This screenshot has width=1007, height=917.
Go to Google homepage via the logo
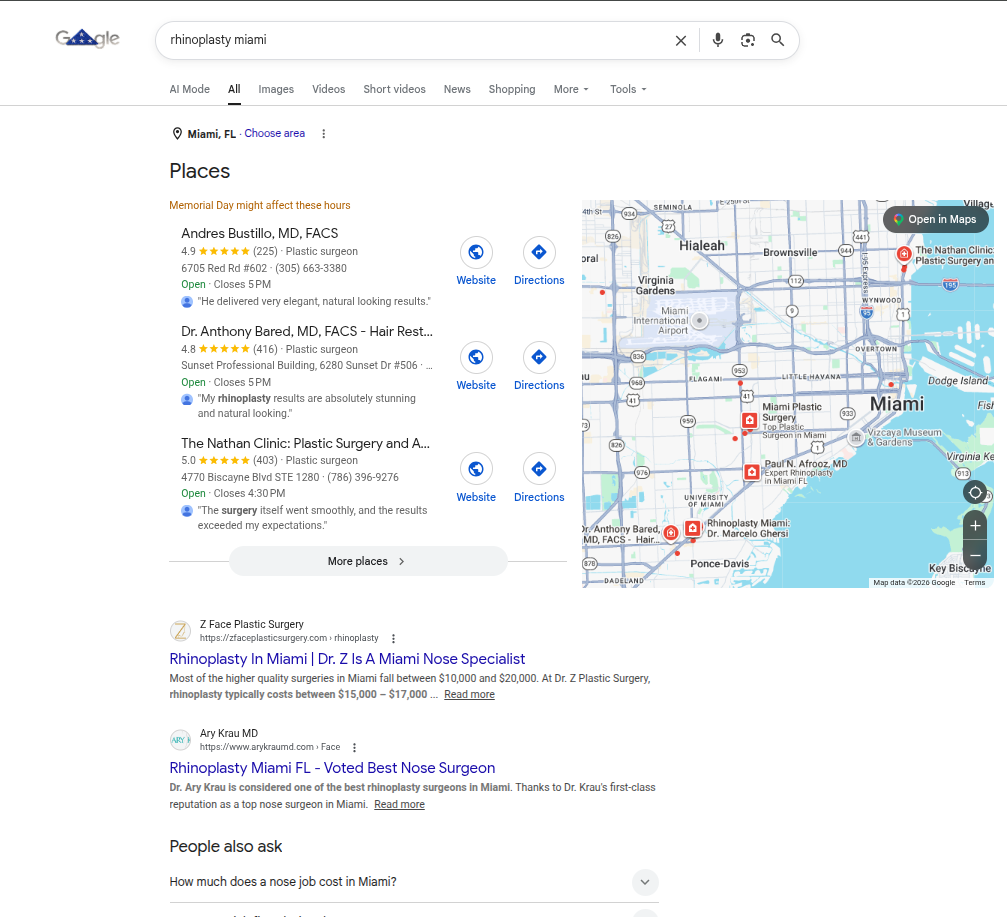(x=87, y=39)
